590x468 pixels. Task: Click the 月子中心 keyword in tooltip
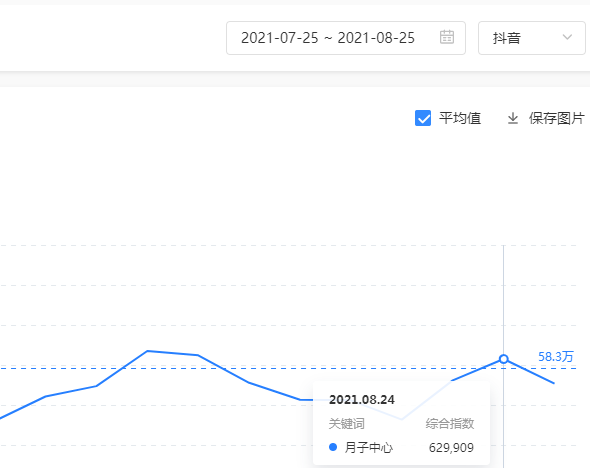click(368, 448)
